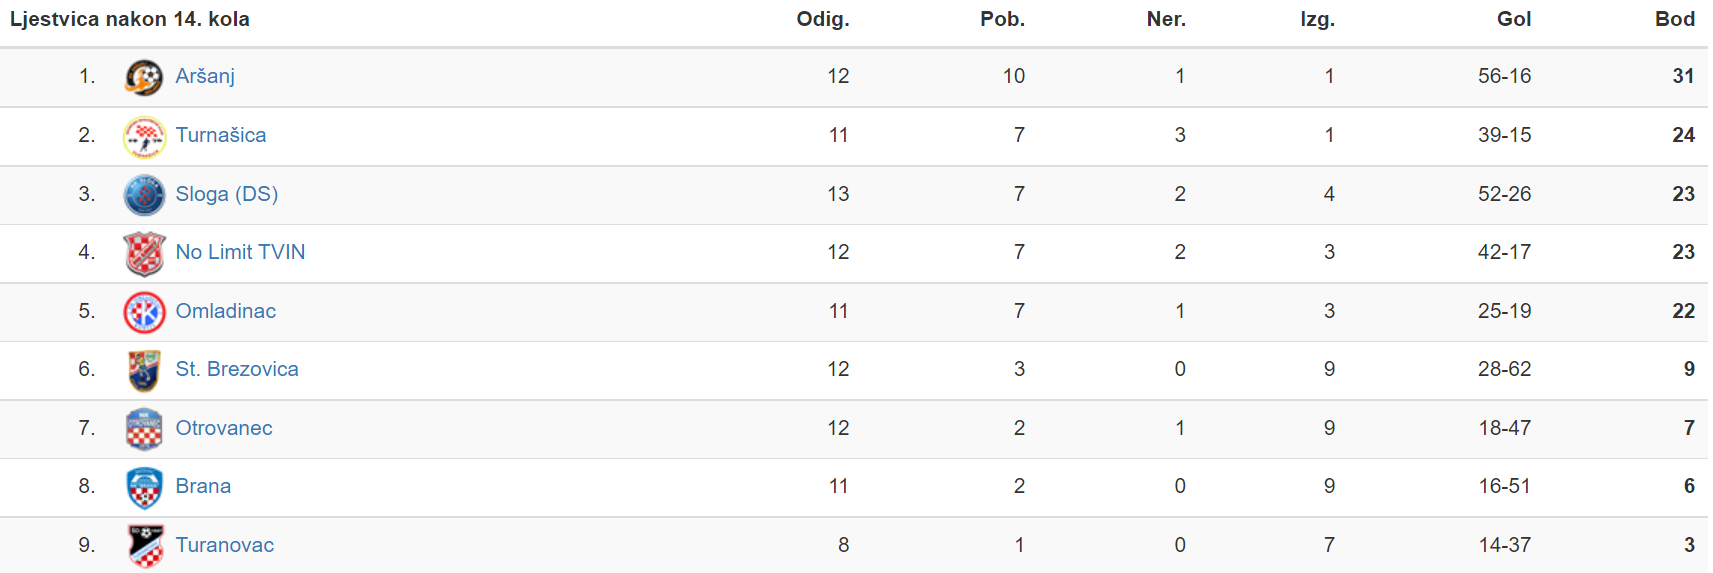Open the No Limit TVIN link

click(x=240, y=252)
